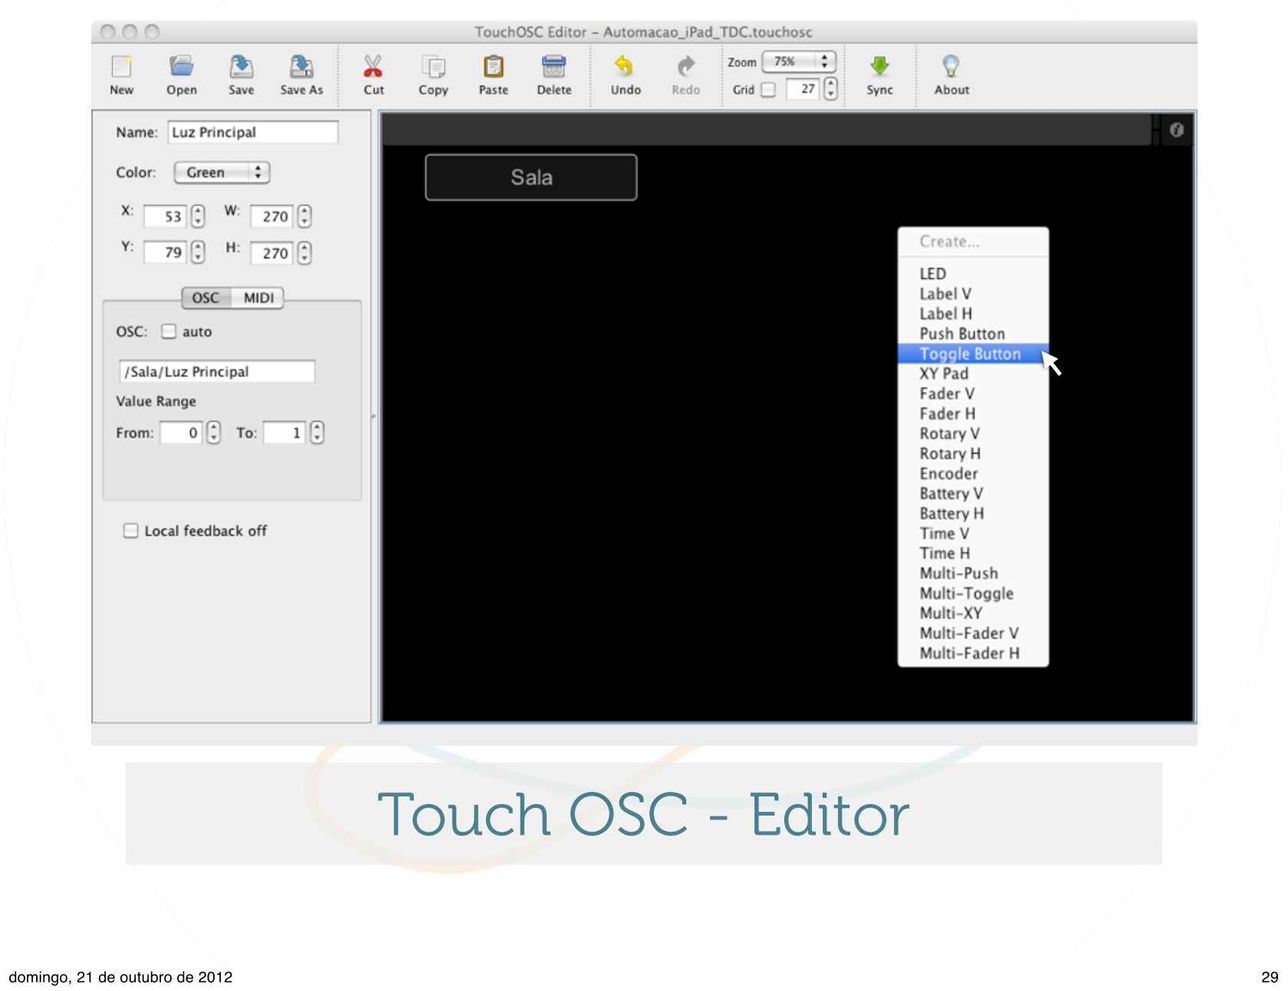
Task: Select the highlighted Toggle Button entry
Action: (x=973, y=354)
